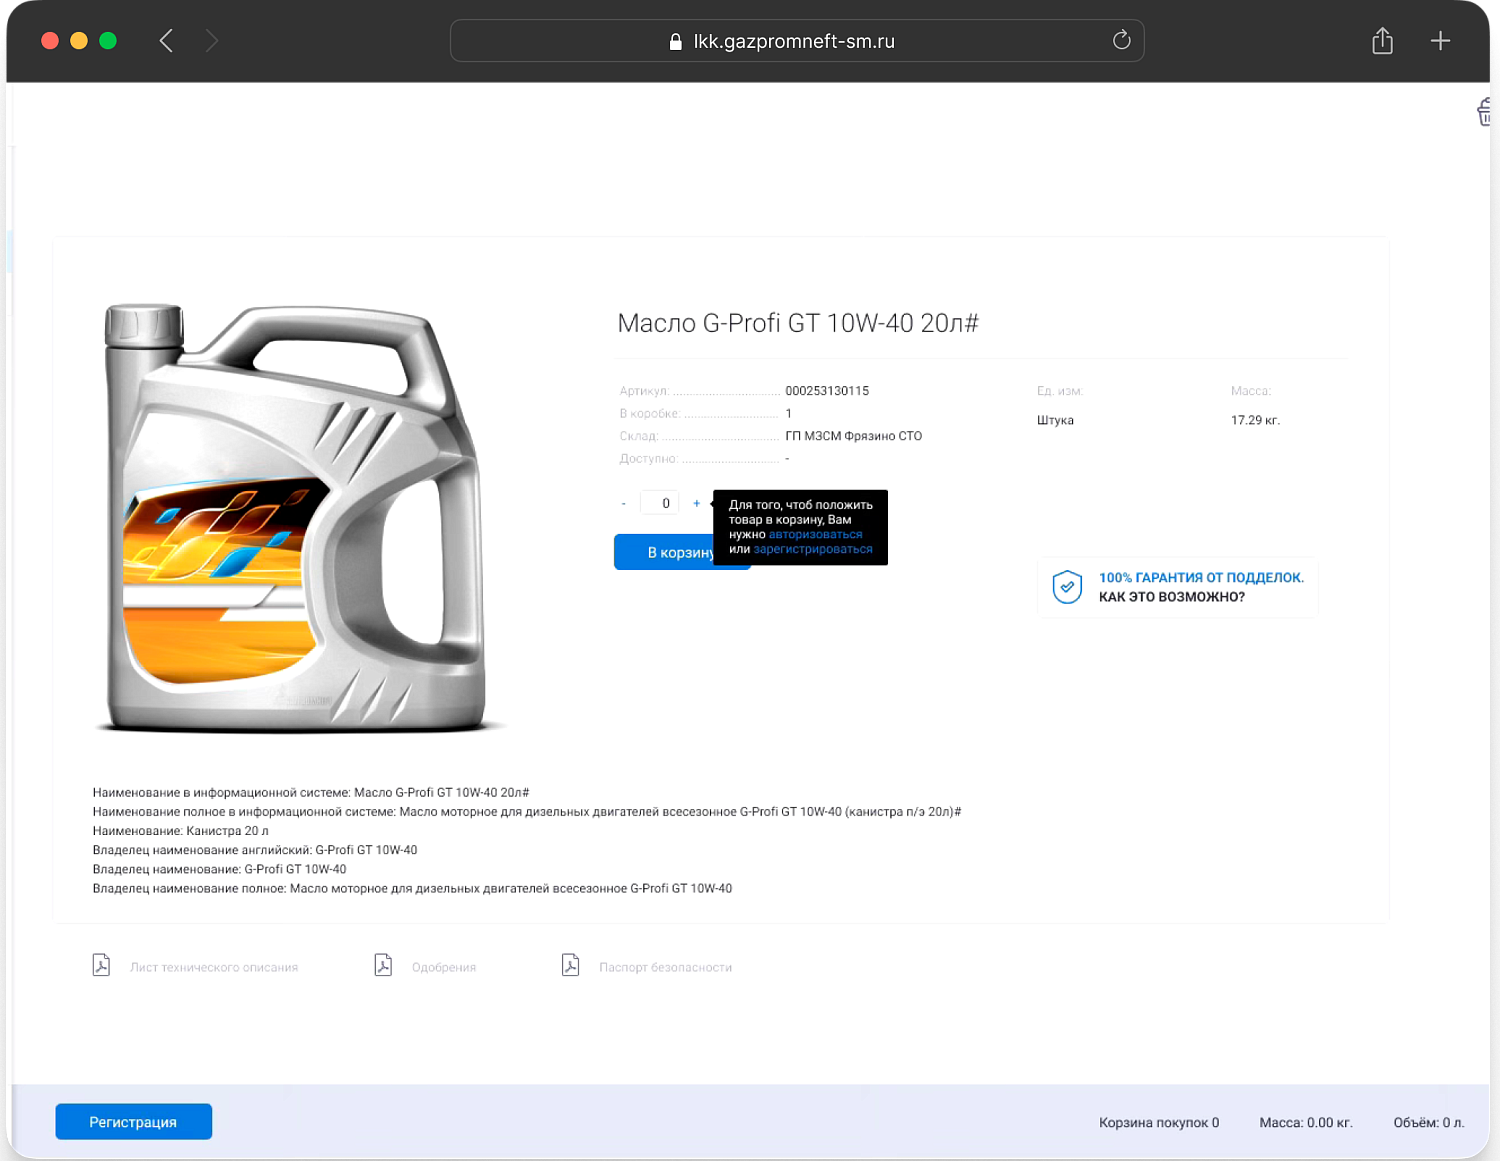Click the PDF icon for Лист технического описания
This screenshot has width=1500, height=1161.
[101, 965]
